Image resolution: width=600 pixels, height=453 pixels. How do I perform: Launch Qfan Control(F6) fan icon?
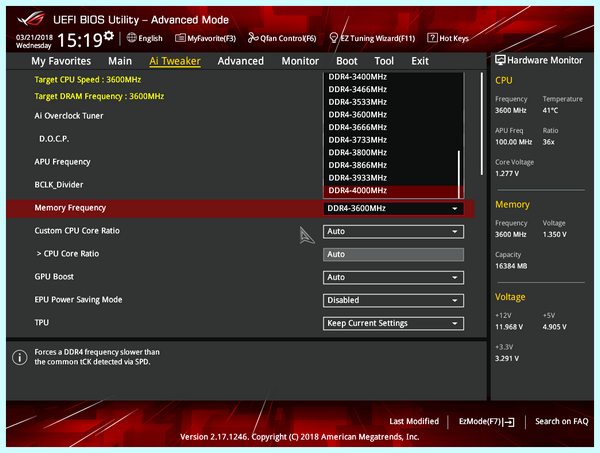[x=253, y=37]
